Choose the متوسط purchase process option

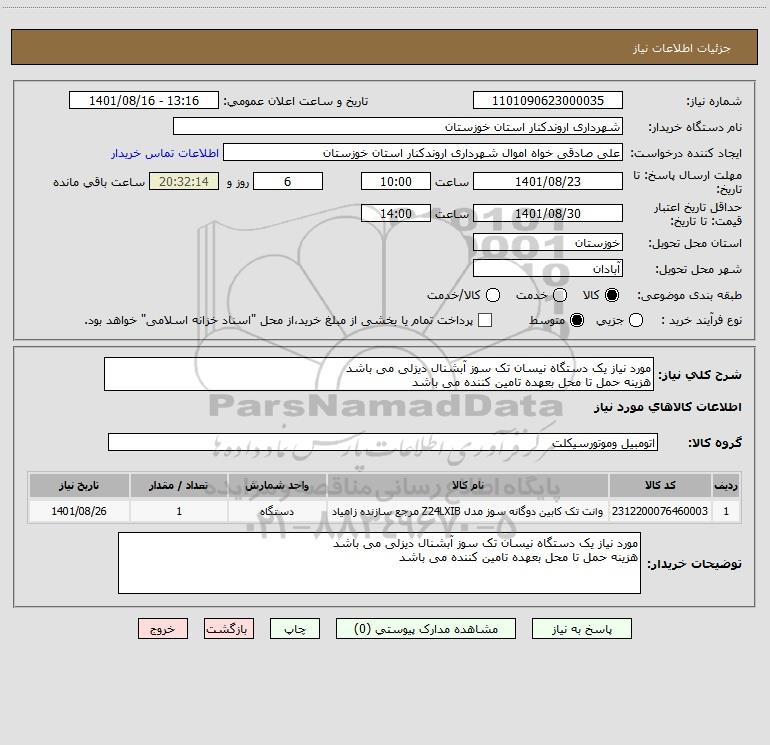point(577,320)
